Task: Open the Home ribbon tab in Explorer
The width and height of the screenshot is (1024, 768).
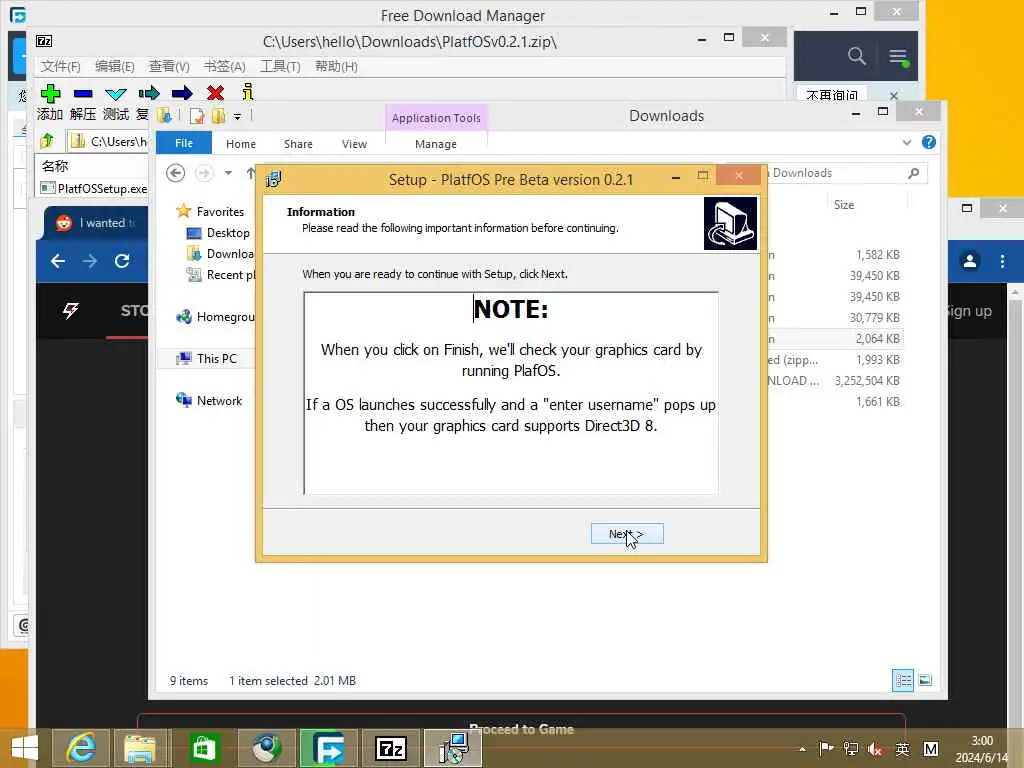Action: click(241, 144)
